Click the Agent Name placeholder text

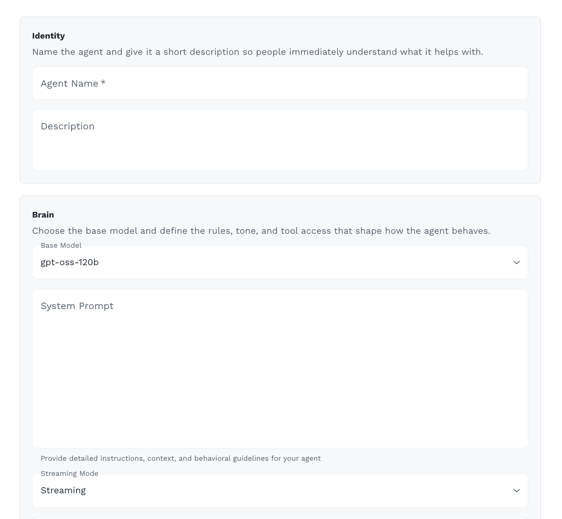click(x=69, y=84)
